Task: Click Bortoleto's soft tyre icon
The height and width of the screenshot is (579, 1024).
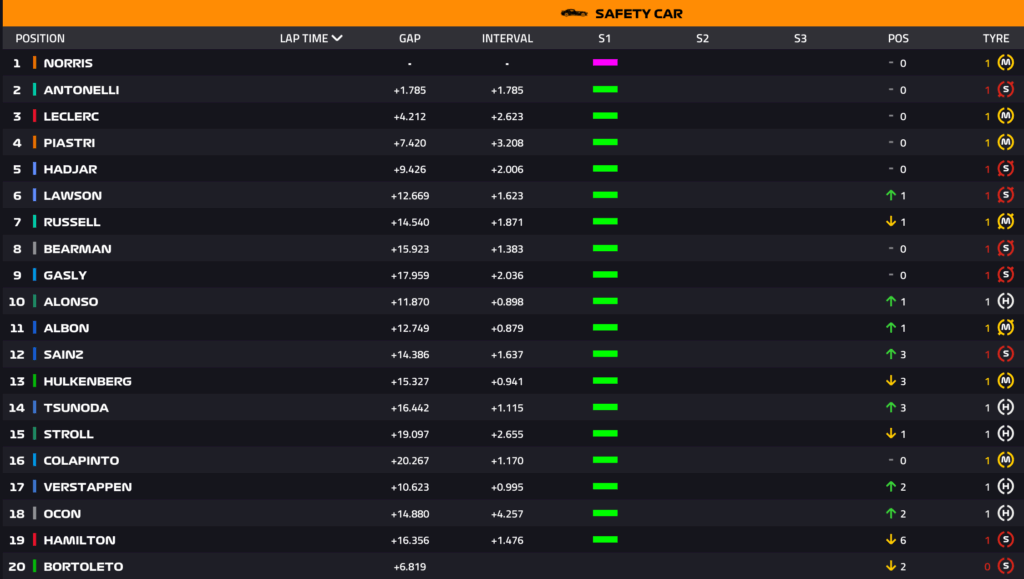Action: click(1006, 567)
